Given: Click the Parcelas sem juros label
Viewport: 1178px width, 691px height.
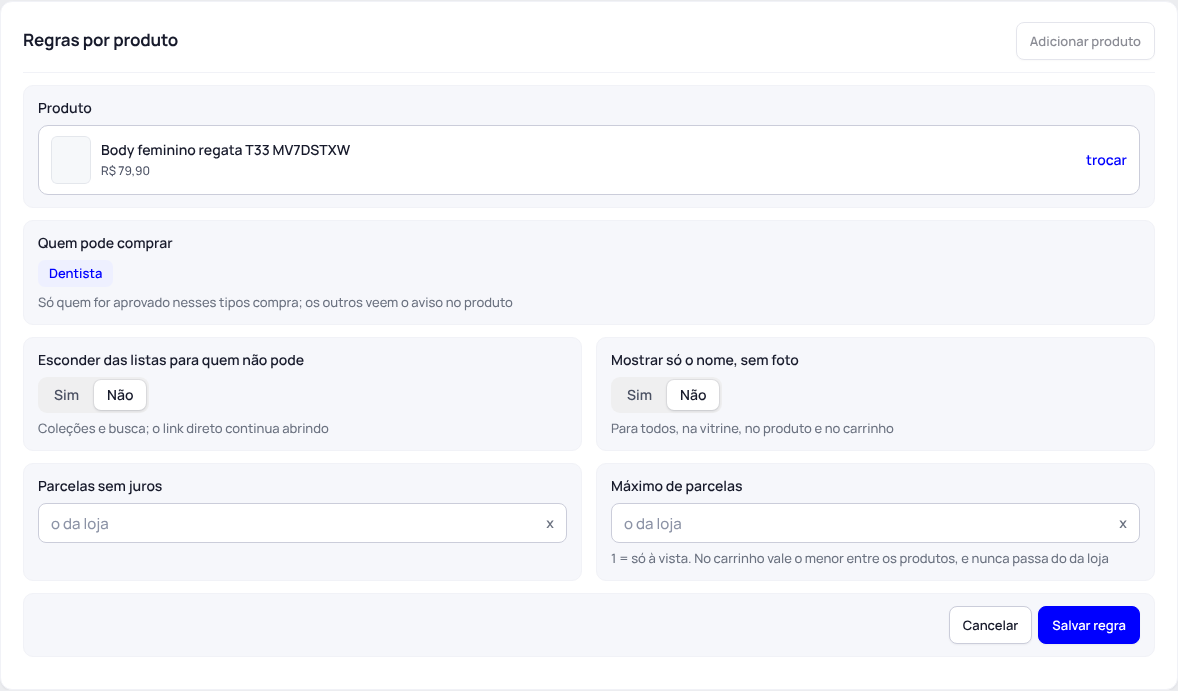Looking at the screenshot, I should click(x=100, y=486).
